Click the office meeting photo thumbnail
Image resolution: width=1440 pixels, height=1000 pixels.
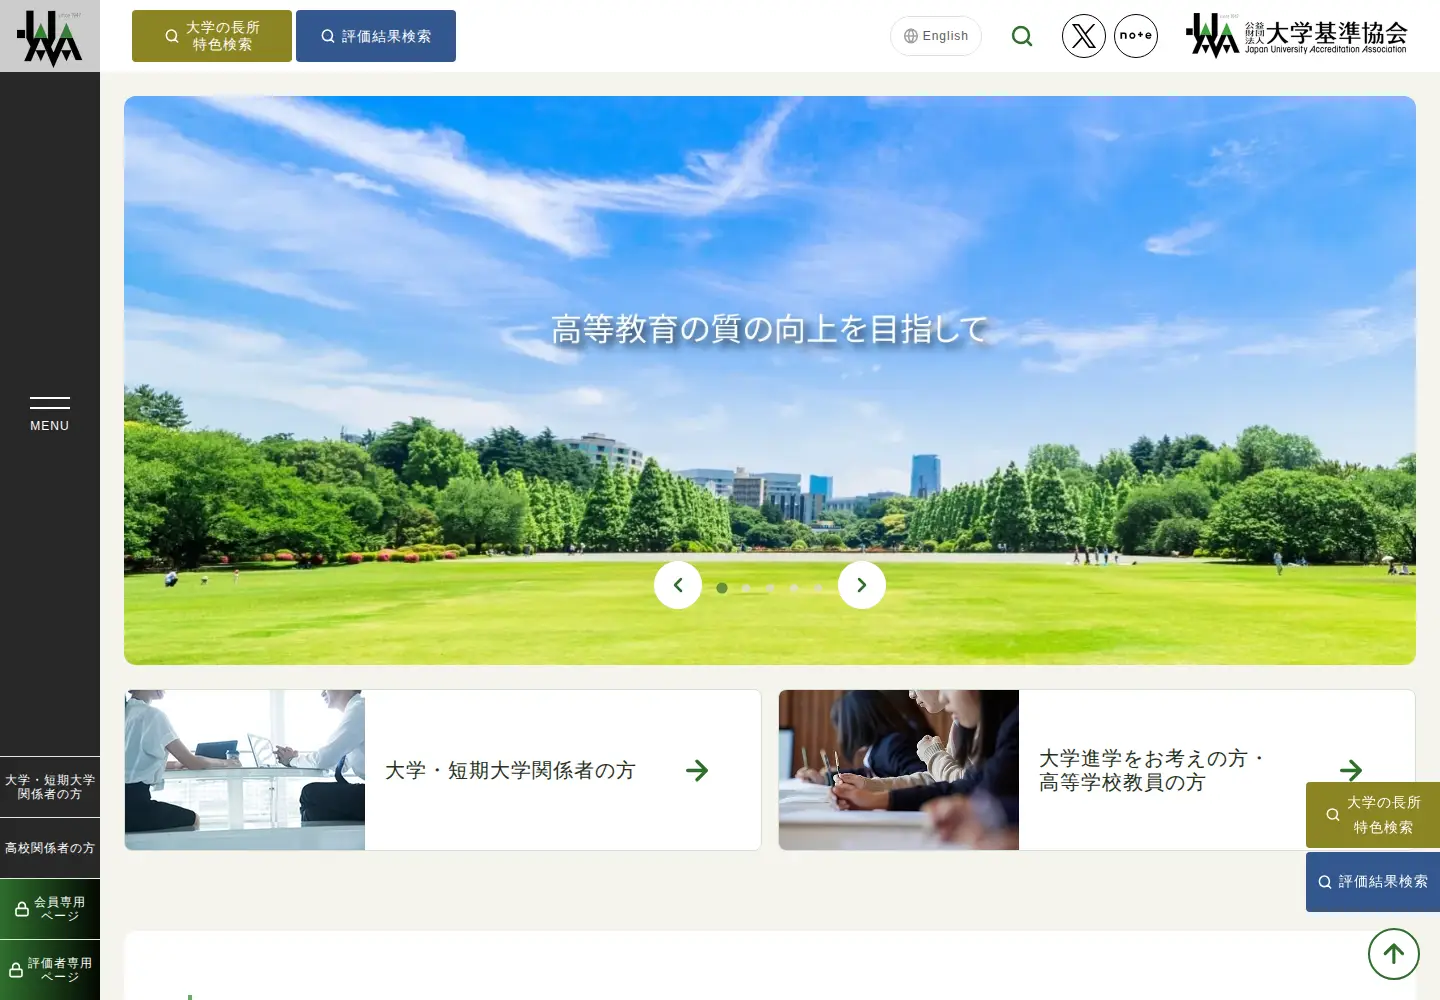(245, 770)
